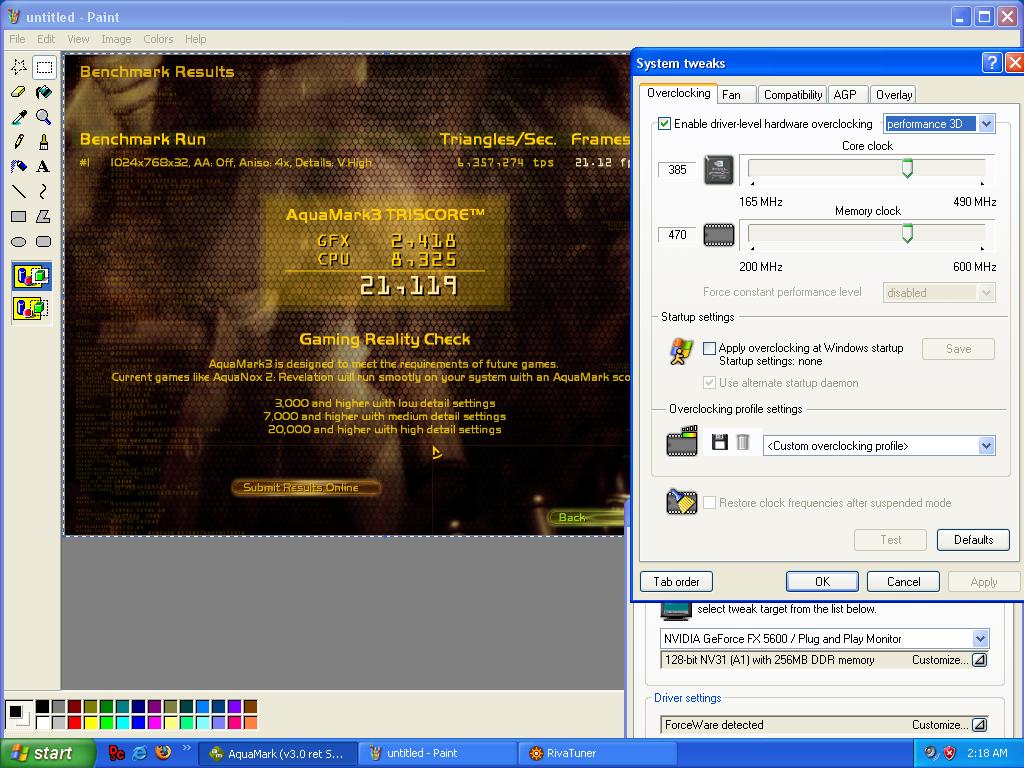The image size is (1024, 768).
Task: Click the OK button in System tweaks
Action: (x=822, y=581)
